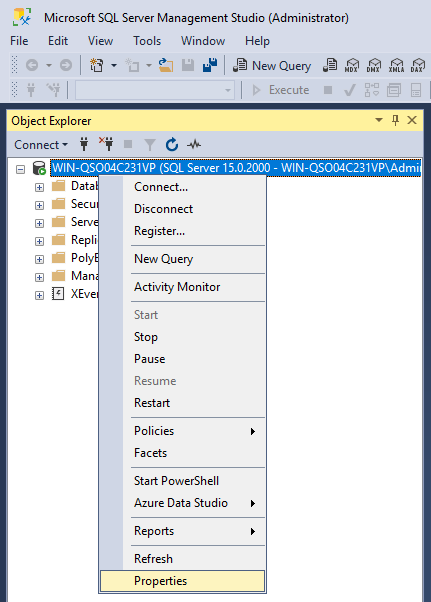
Task: Click Object Explorer connect plug icon
Action: pos(84,145)
